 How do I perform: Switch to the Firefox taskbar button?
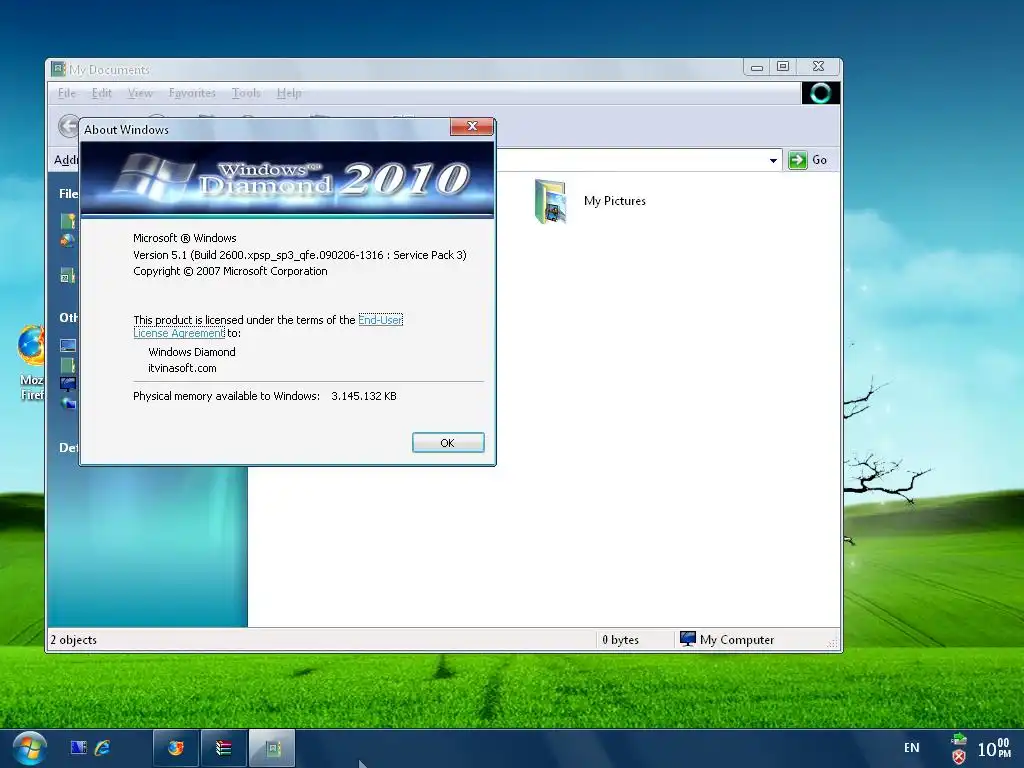point(176,748)
